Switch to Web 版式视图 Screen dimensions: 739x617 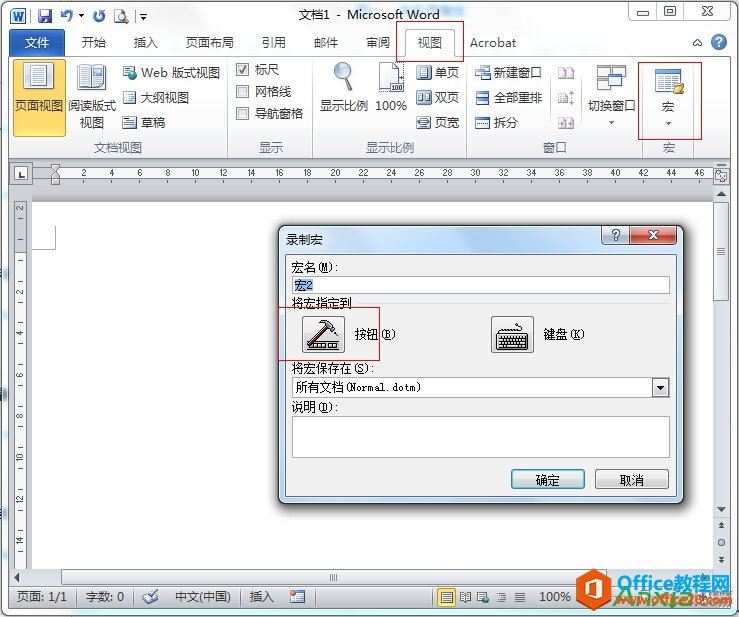point(172,73)
